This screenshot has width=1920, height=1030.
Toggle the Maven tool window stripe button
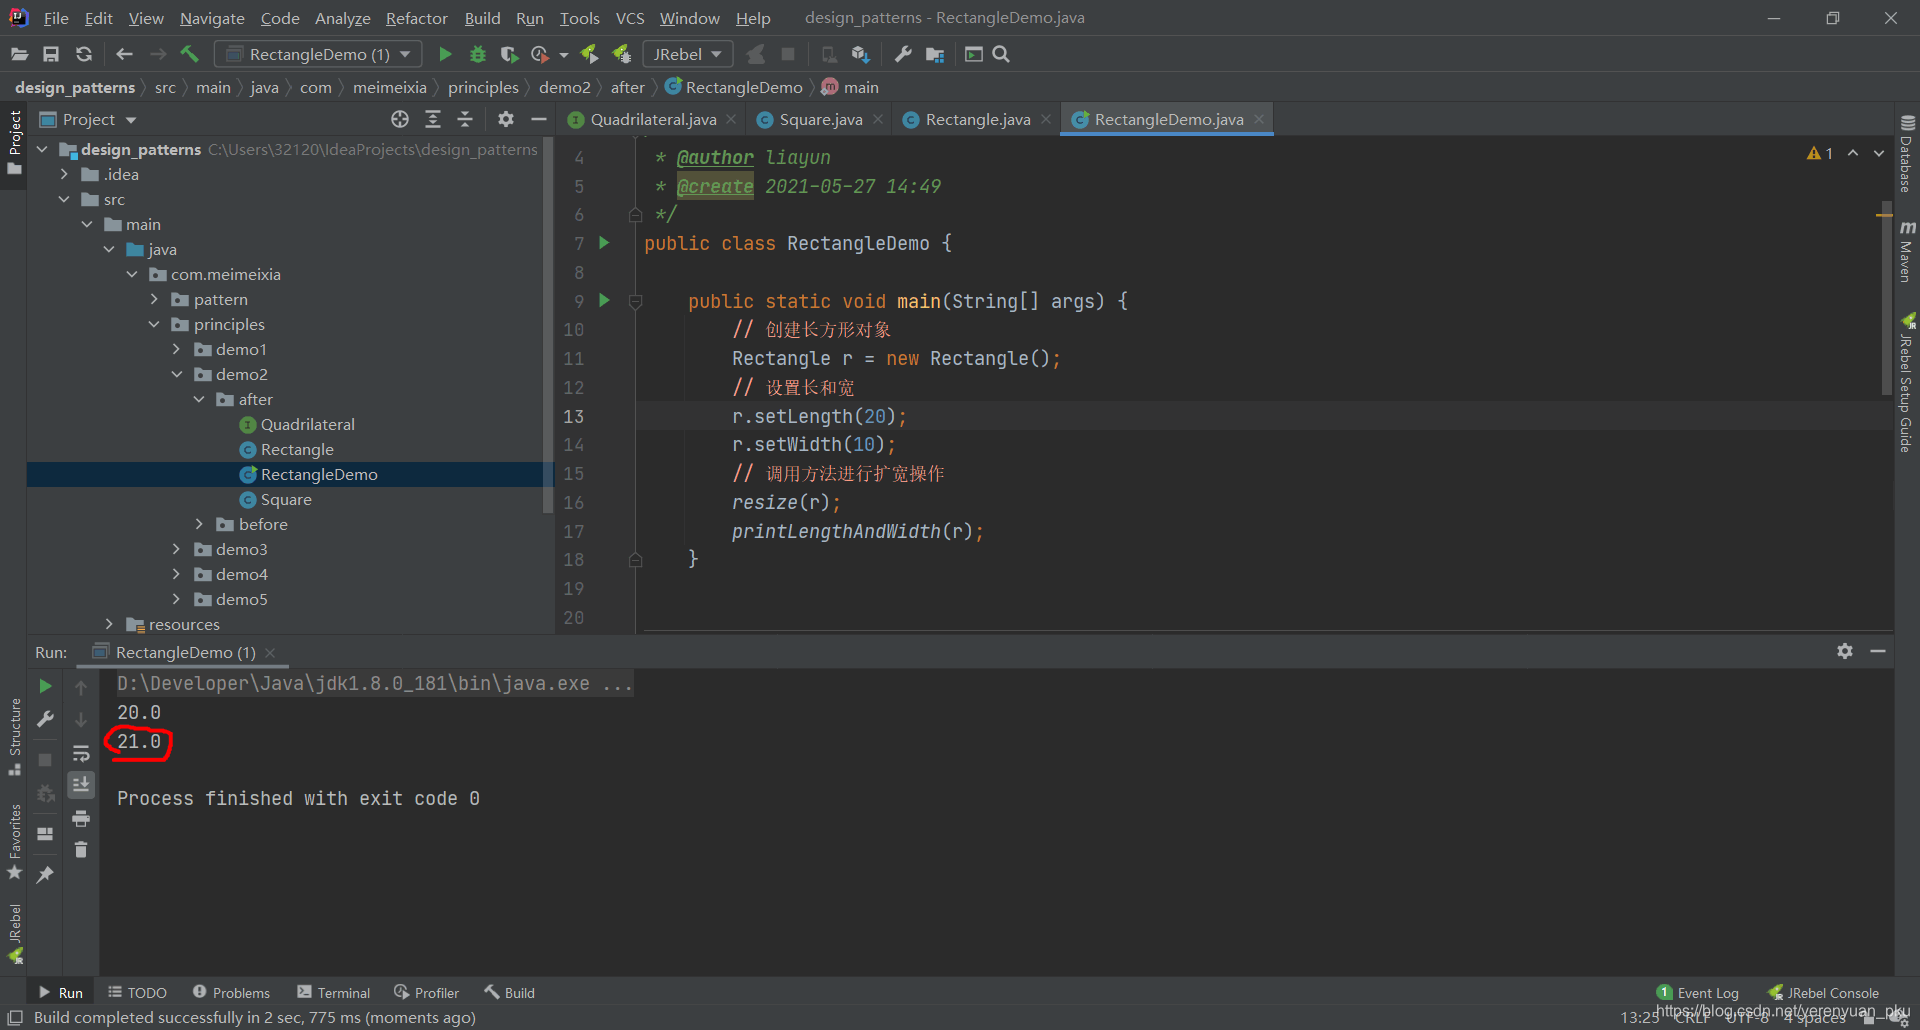(x=1906, y=251)
